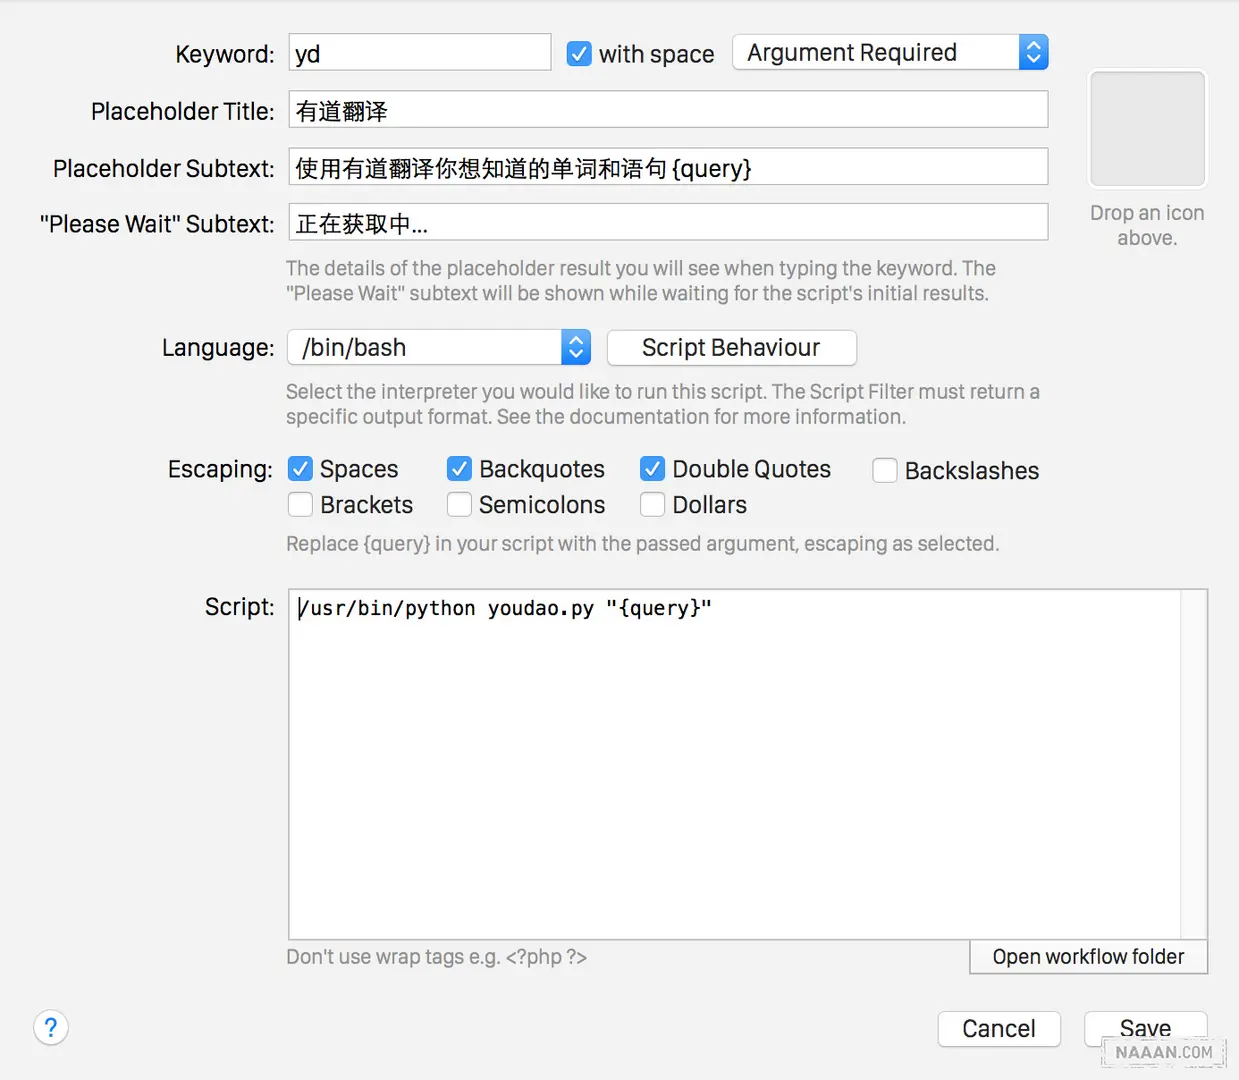Click the "Replace {query} in your script" hint
The width and height of the screenshot is (1239, 1080).
(x=642, y=544)
